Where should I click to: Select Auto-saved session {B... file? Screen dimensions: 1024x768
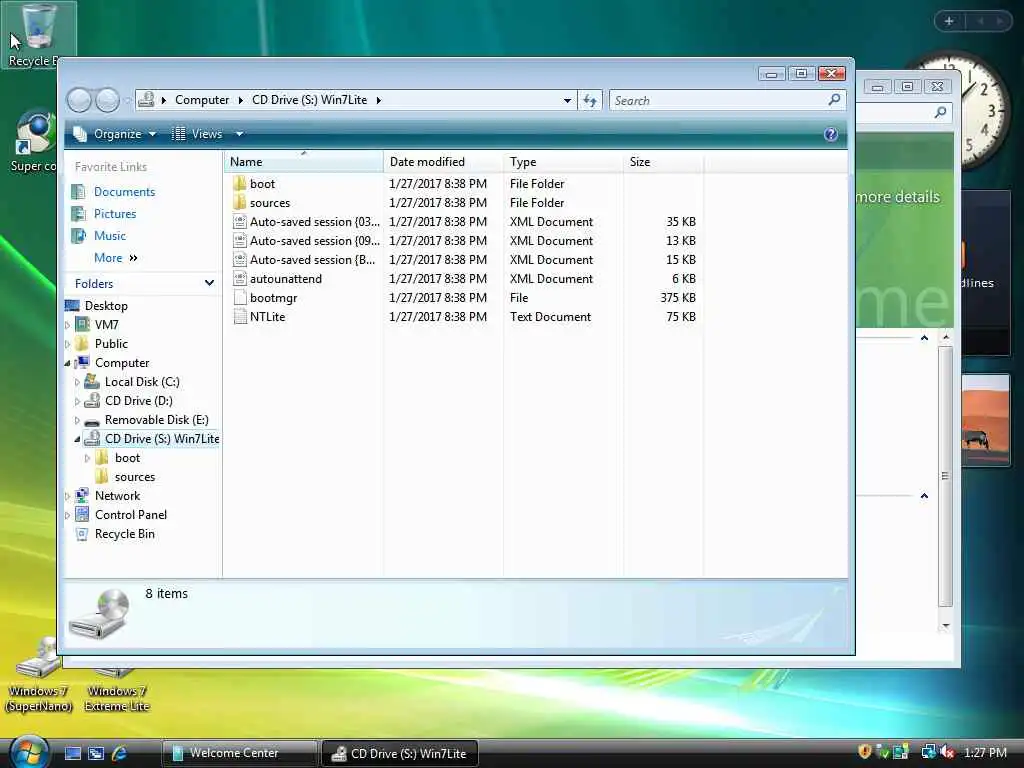pos(312,259)
